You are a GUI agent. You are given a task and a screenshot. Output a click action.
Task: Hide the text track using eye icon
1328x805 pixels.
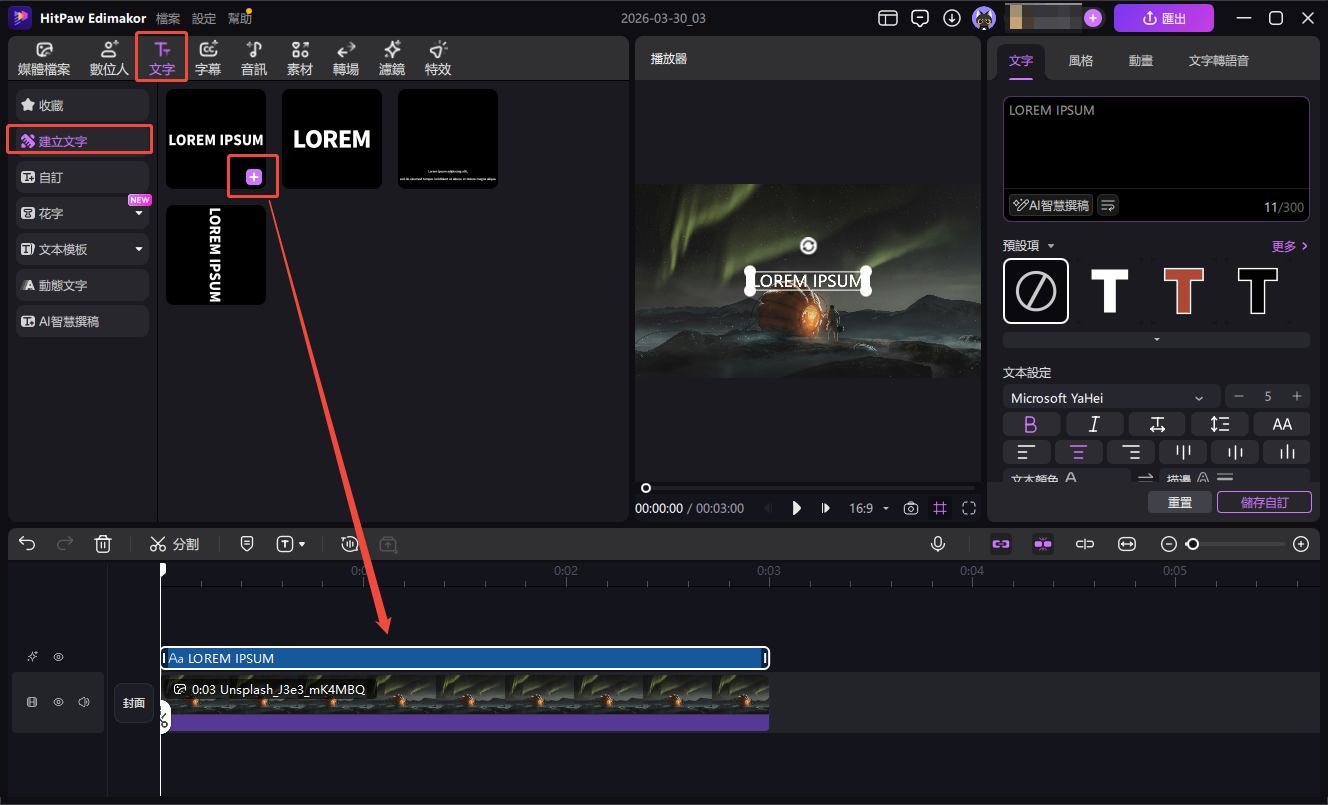click(x=59, y=657)
